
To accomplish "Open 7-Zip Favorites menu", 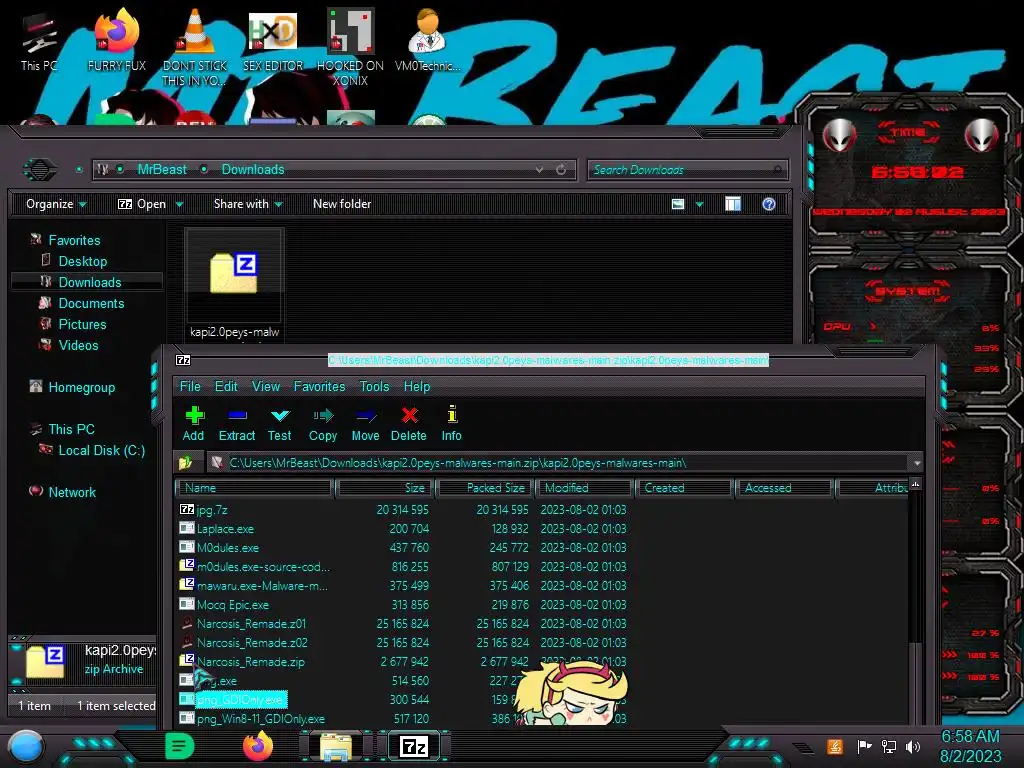I will (x=319, y=387).
